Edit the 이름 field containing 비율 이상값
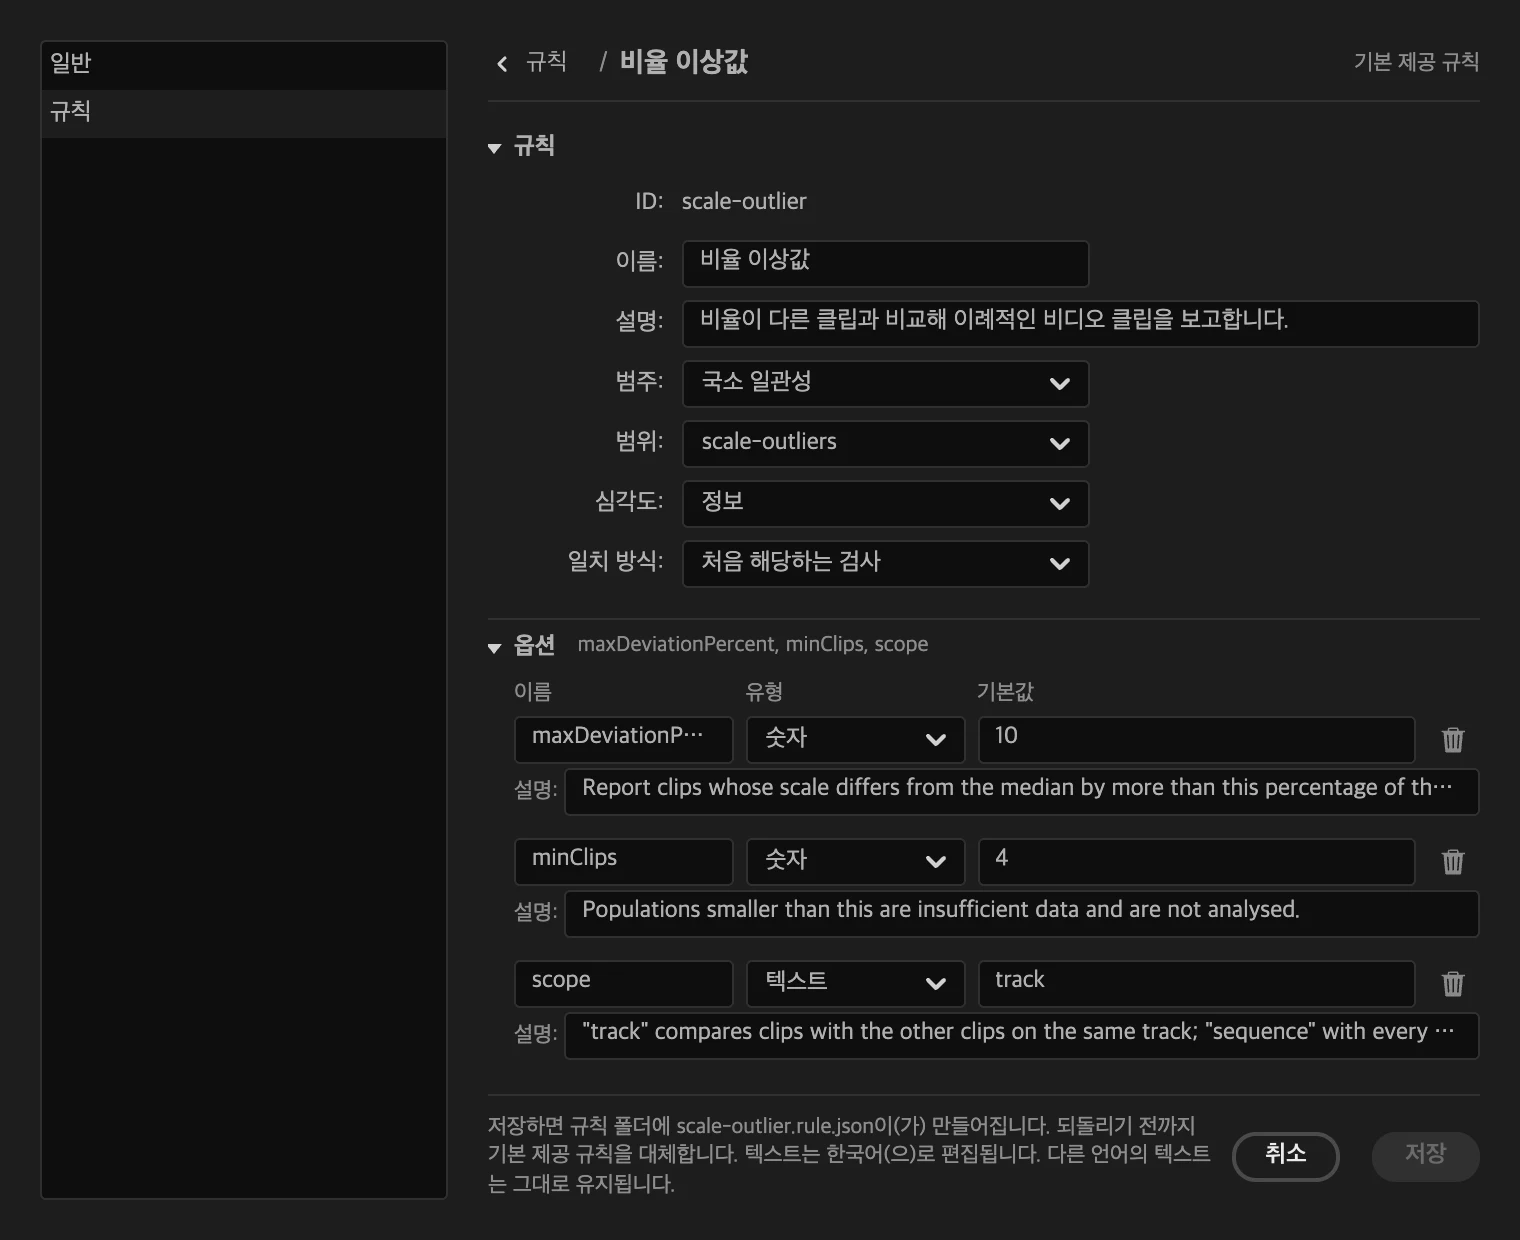This screenshot has height=1240, width=1520. point(886,264)
